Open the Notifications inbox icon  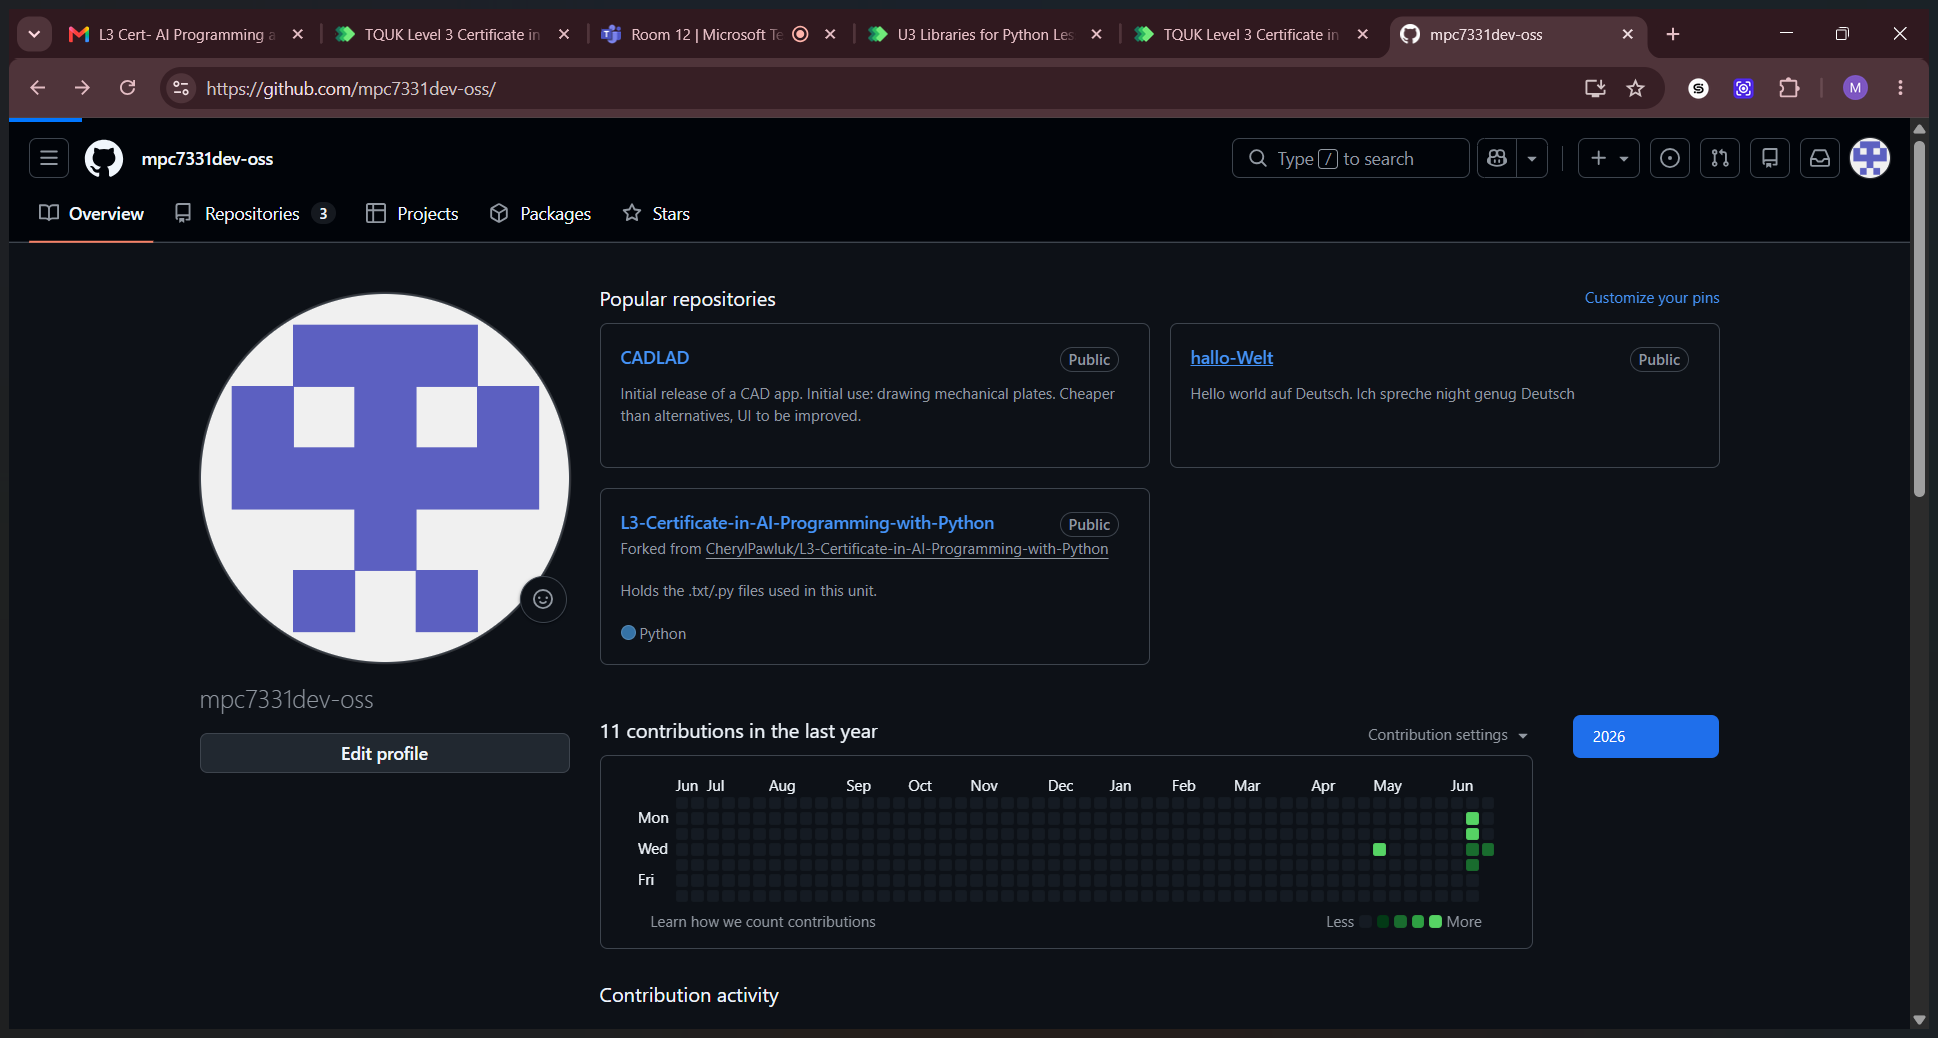click(1820, 158)
